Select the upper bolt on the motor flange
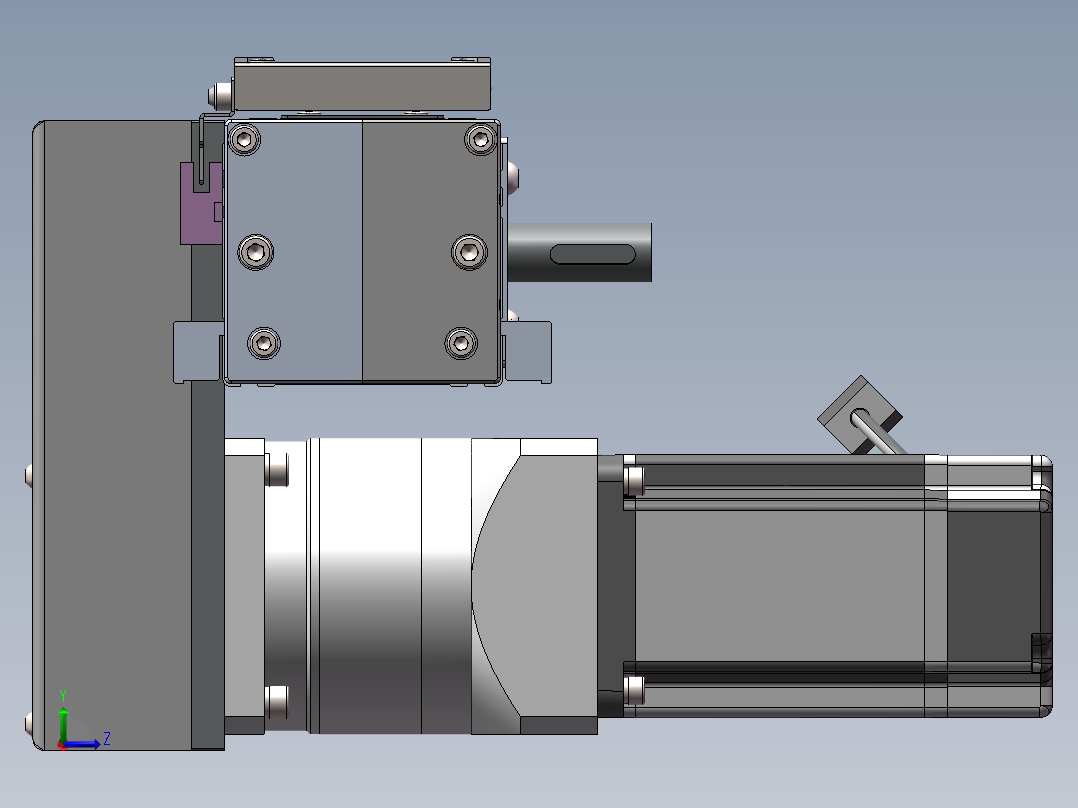The width and height of the screenshot is (1078, 808). point(634,481)
